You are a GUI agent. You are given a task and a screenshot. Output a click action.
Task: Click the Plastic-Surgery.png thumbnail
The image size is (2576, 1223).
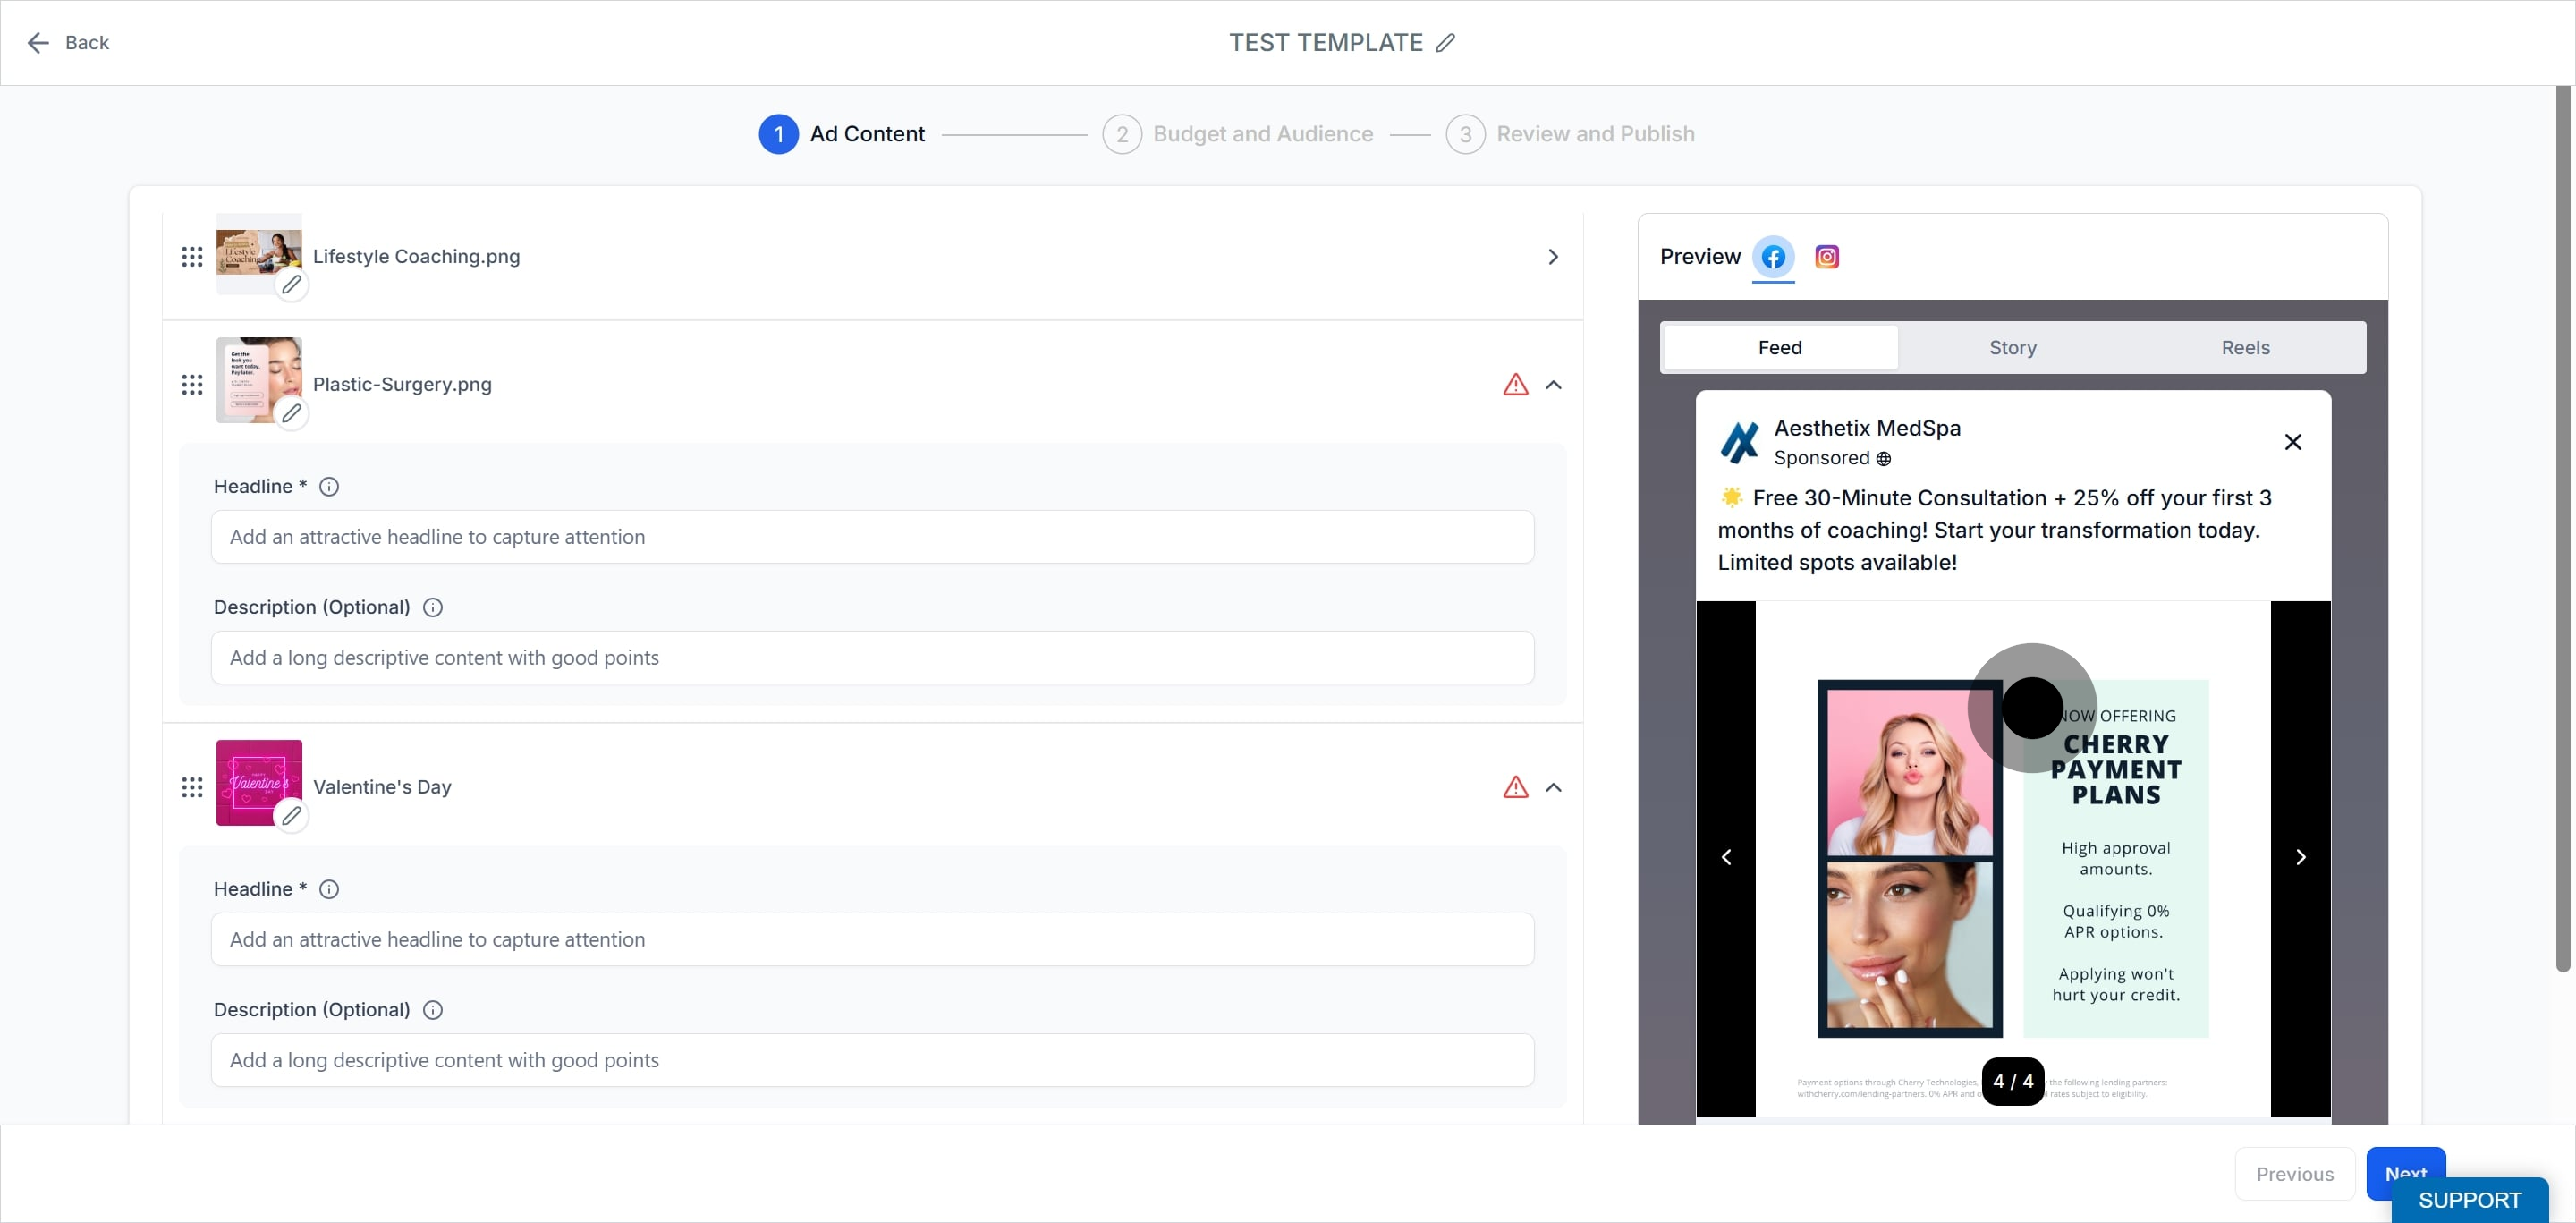259,380
